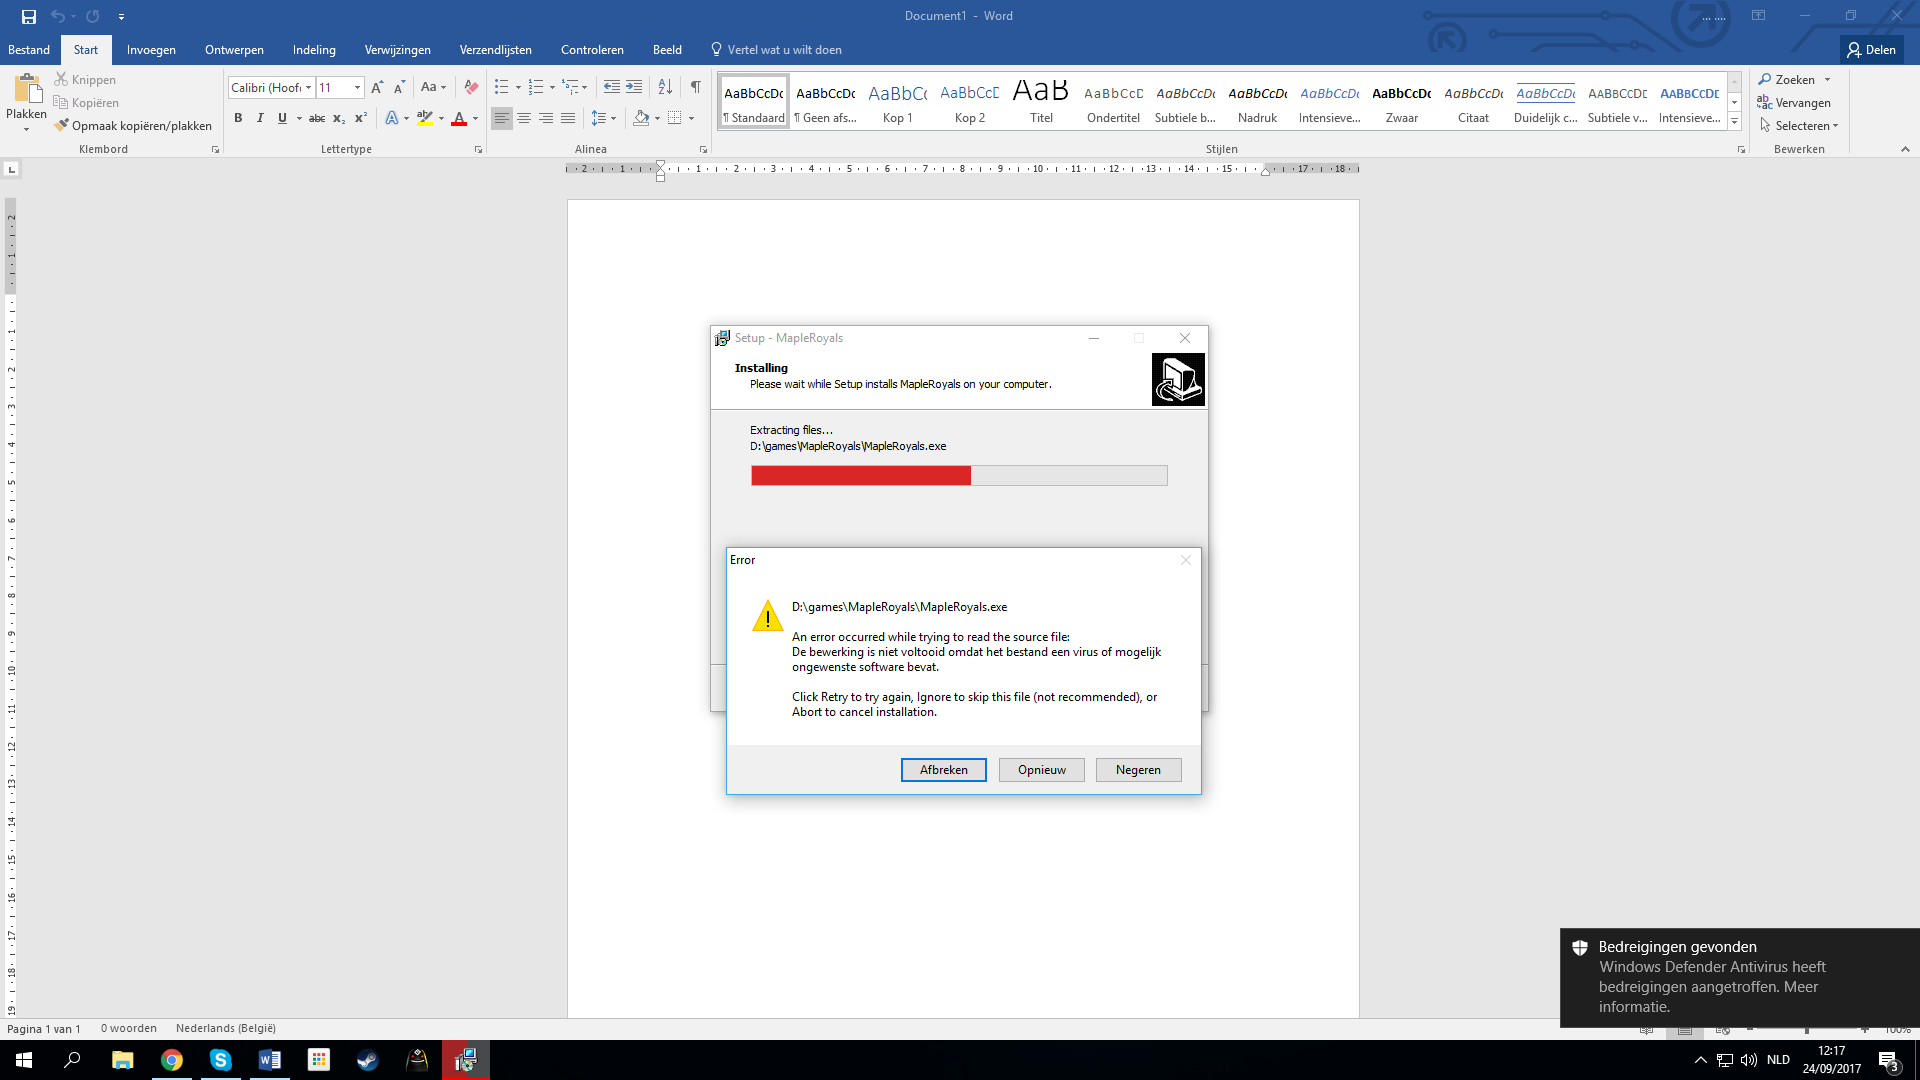Increase paragraph indent

tap(634, 88)
